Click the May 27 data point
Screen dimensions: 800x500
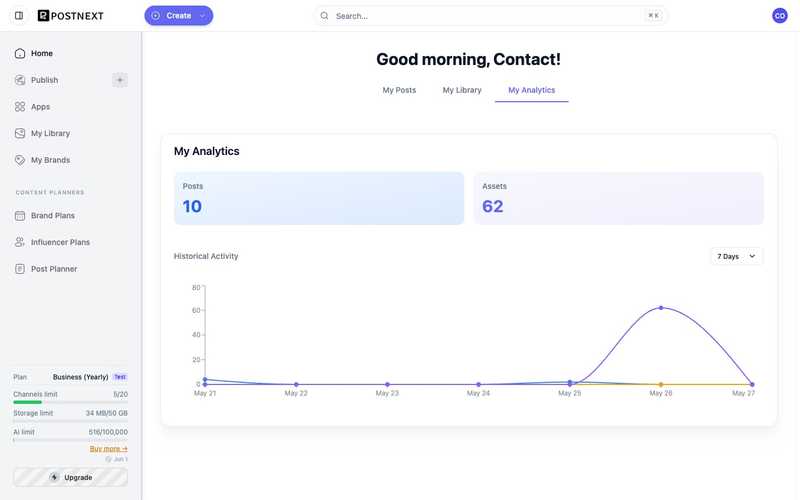click(752, 385)
